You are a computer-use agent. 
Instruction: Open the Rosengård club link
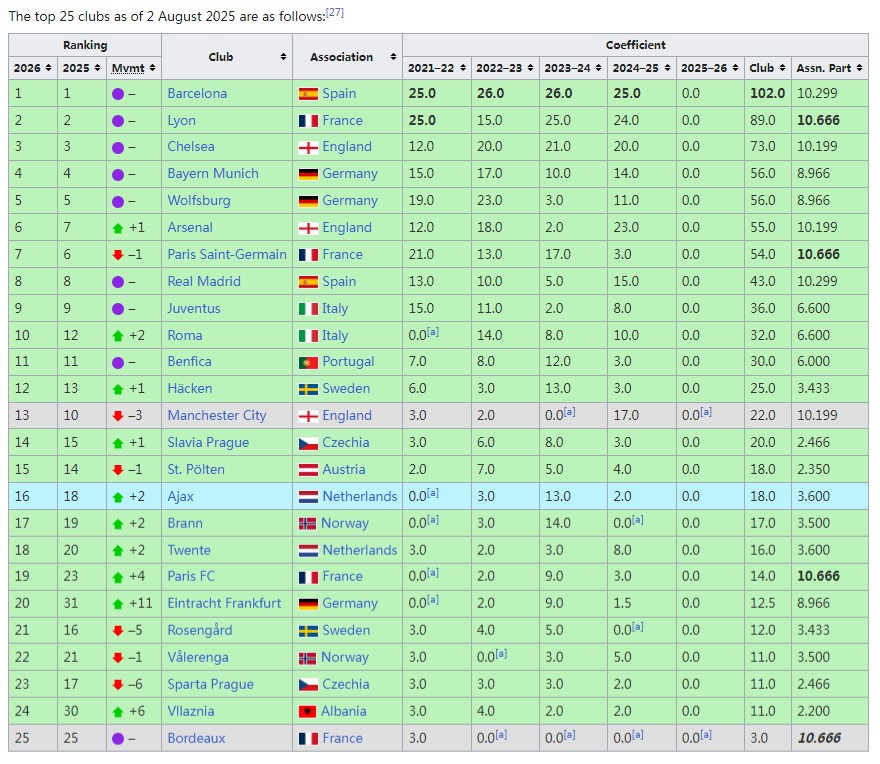(199, 630)
